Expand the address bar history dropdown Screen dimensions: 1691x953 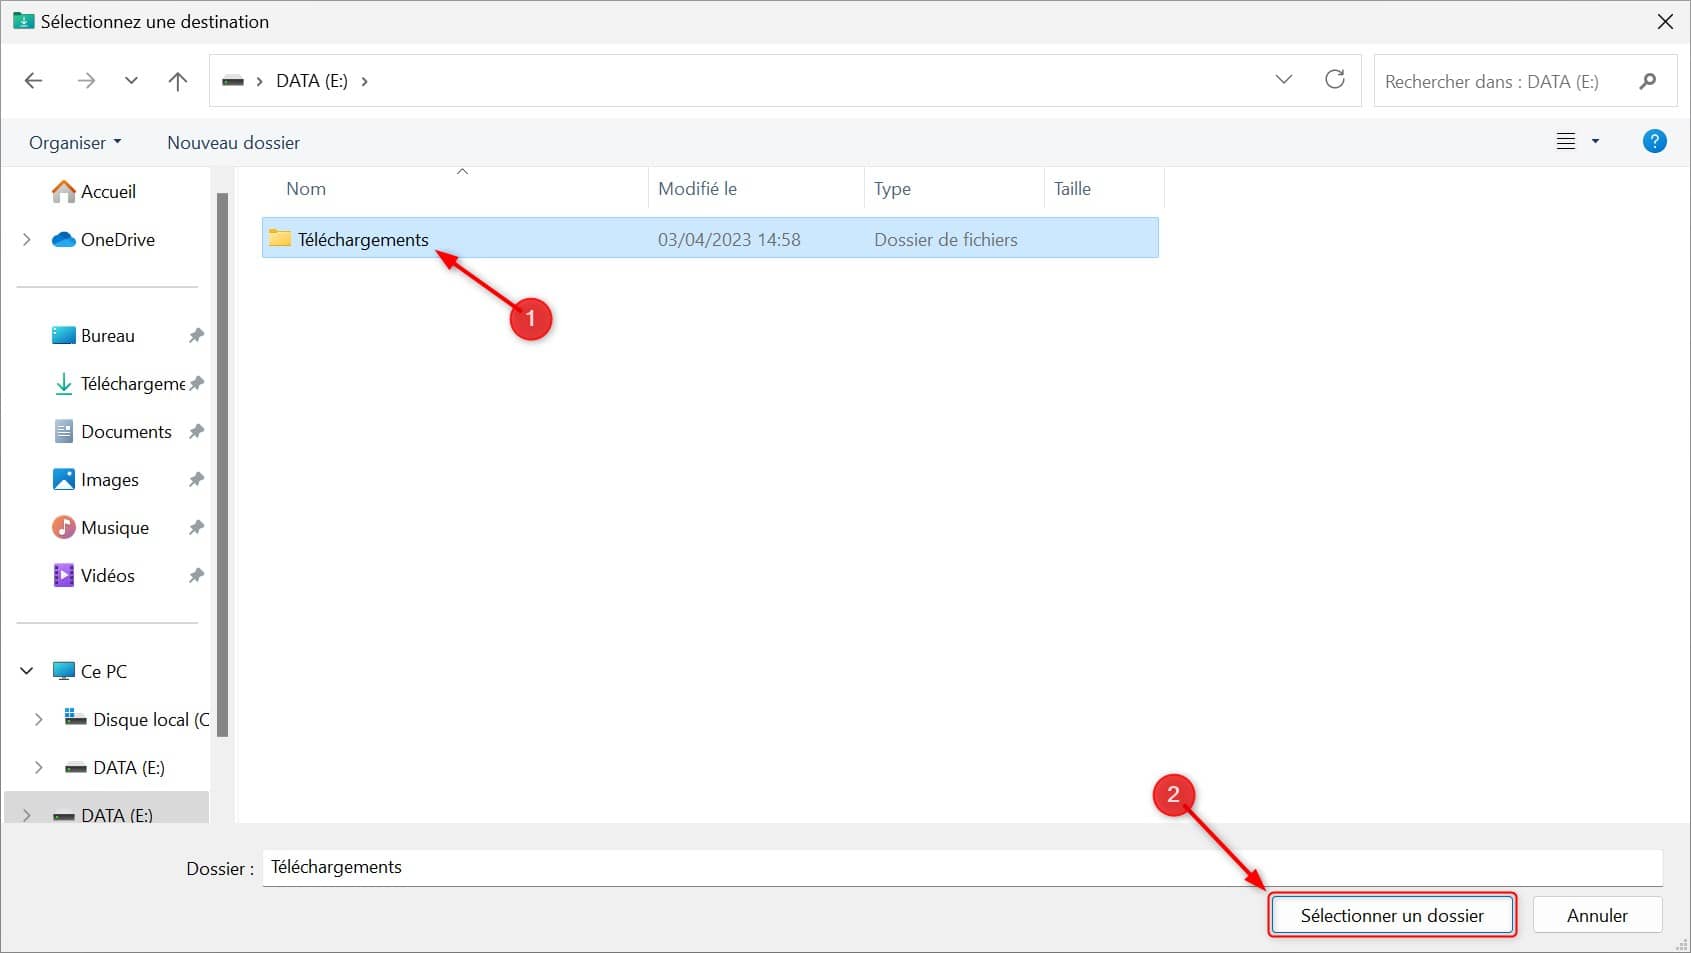[x=1284, y=80]
